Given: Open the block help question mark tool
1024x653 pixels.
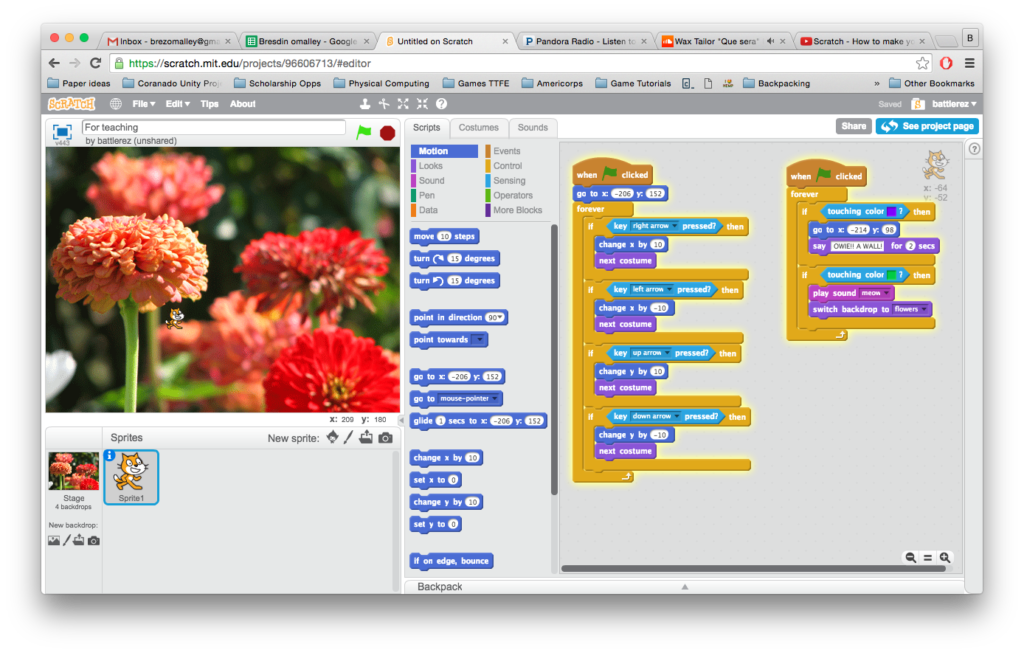Looking at the screenshot, I should click(x=441, y=104).
